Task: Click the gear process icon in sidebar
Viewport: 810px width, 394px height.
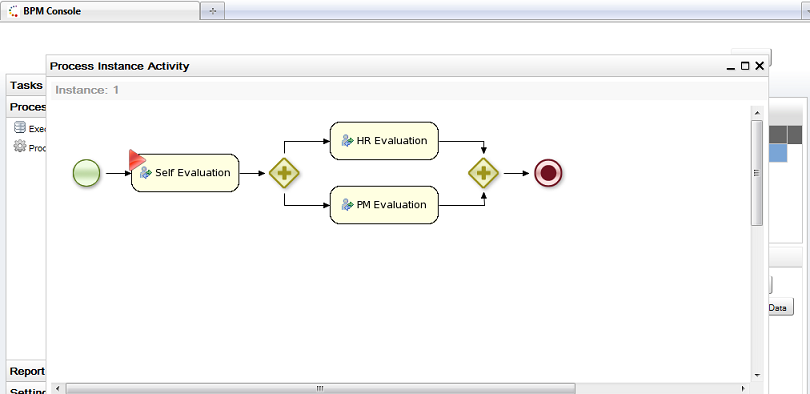Action: (20, 146)
